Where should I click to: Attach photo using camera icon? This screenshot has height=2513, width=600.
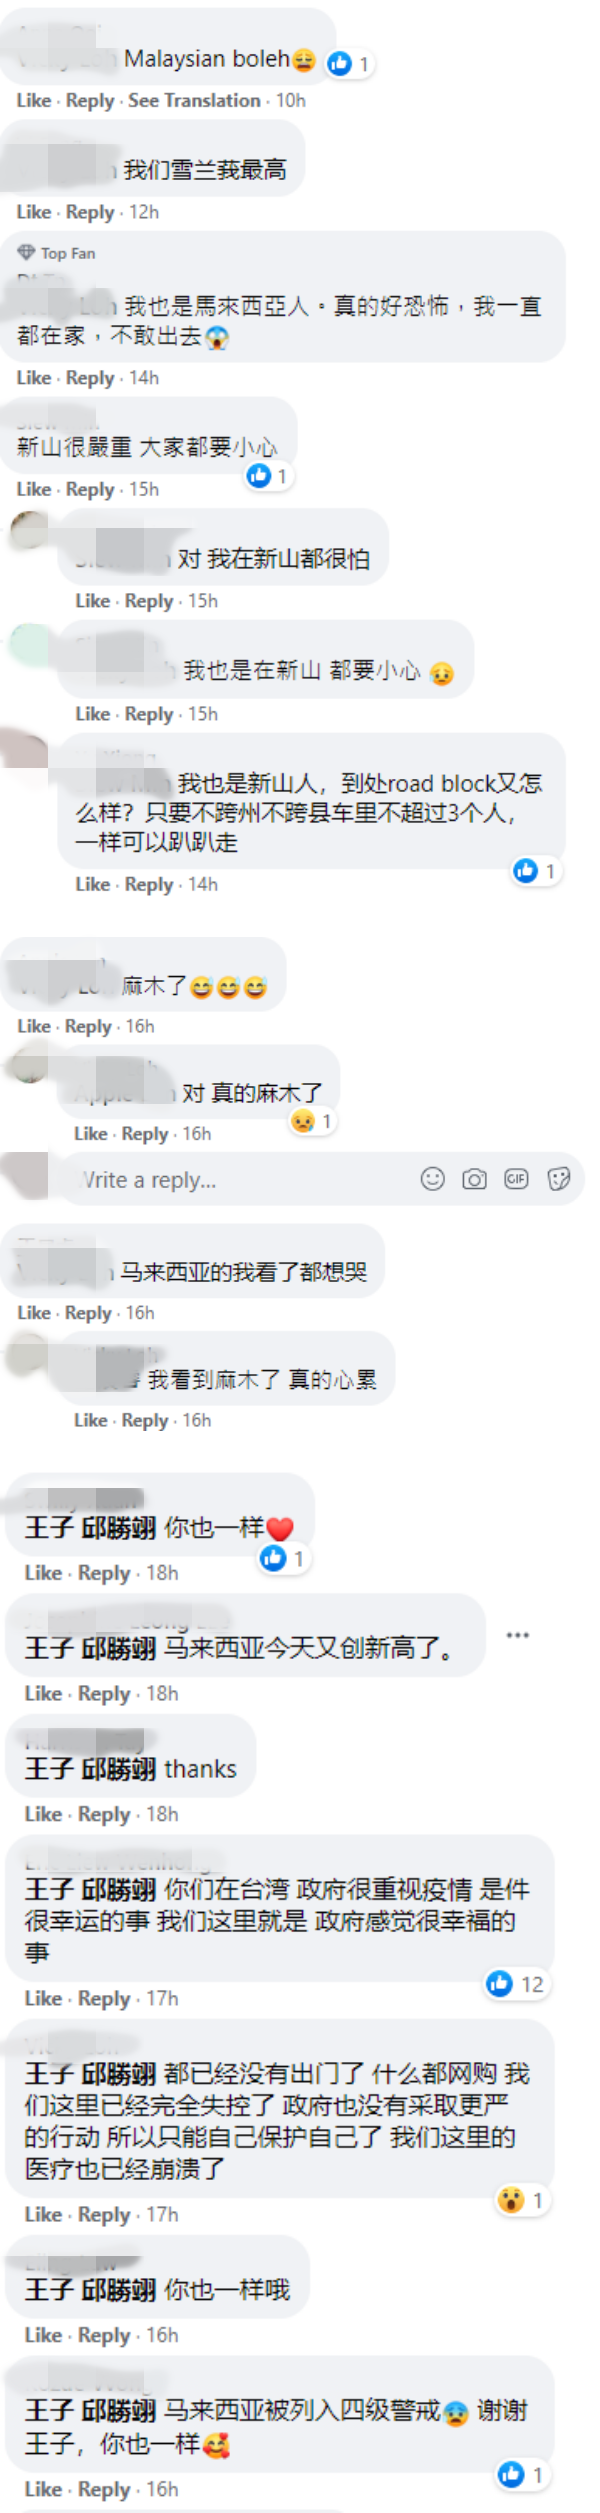click(x=474, y=1179)
